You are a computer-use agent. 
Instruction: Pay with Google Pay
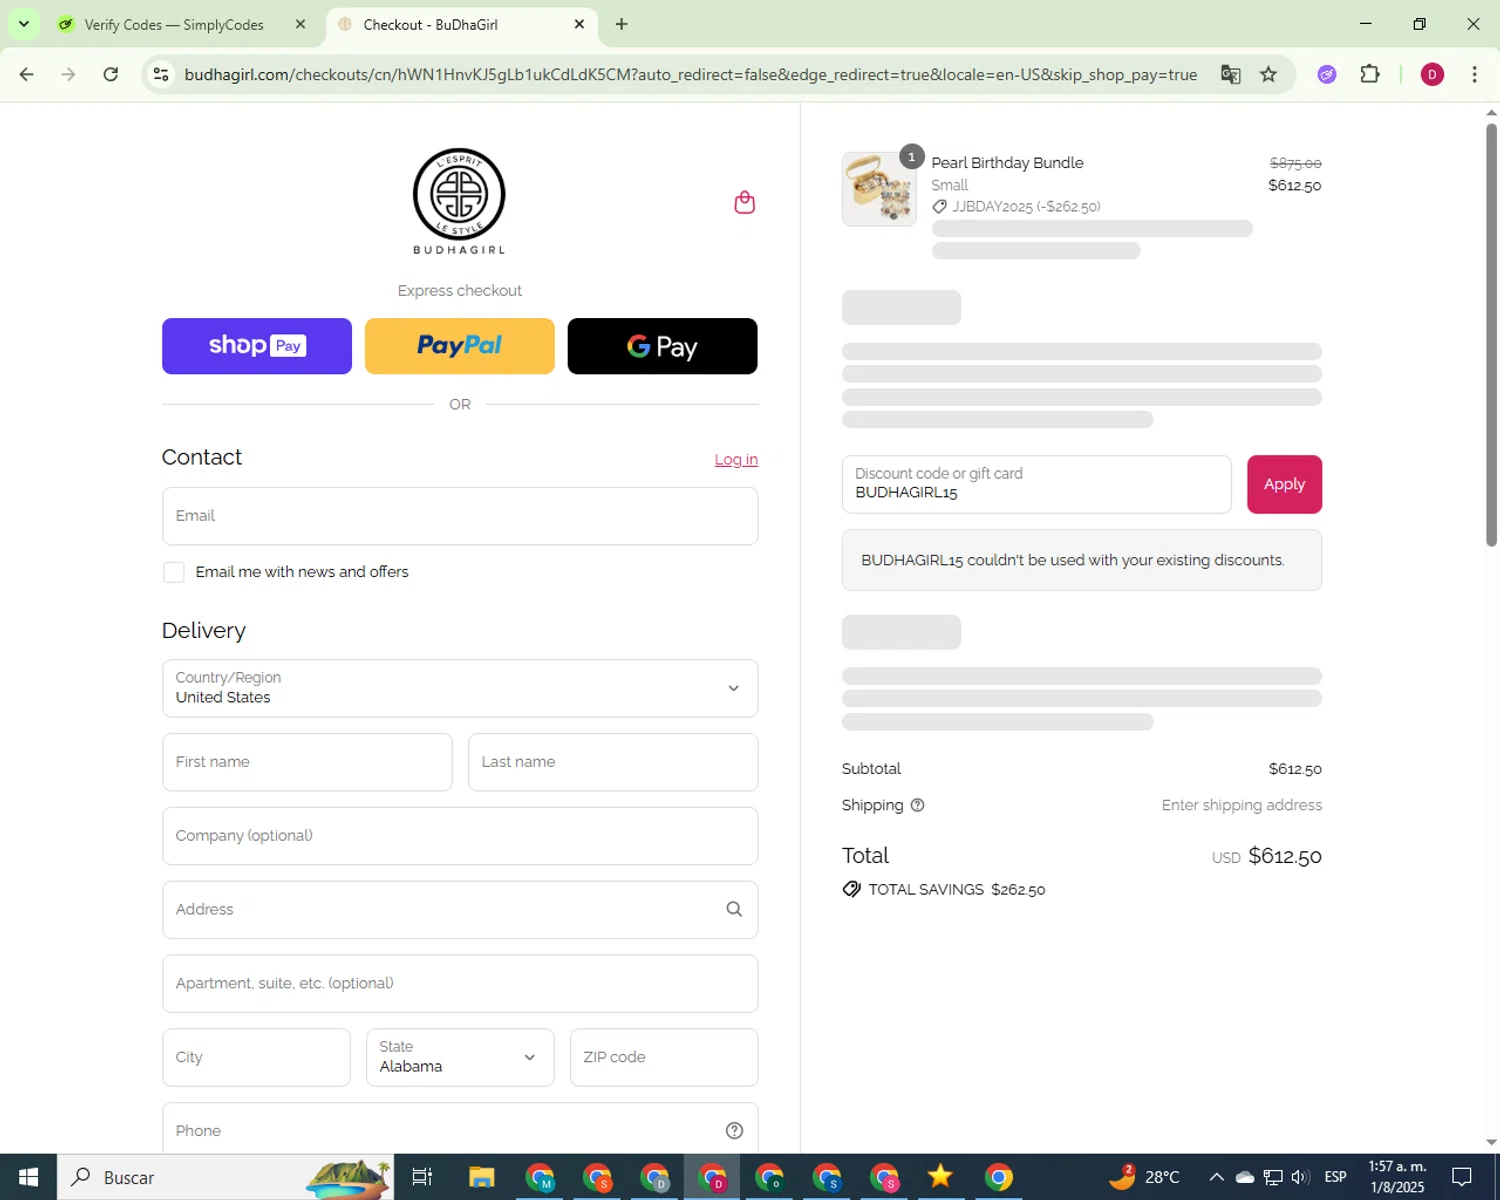click(662, 346)
